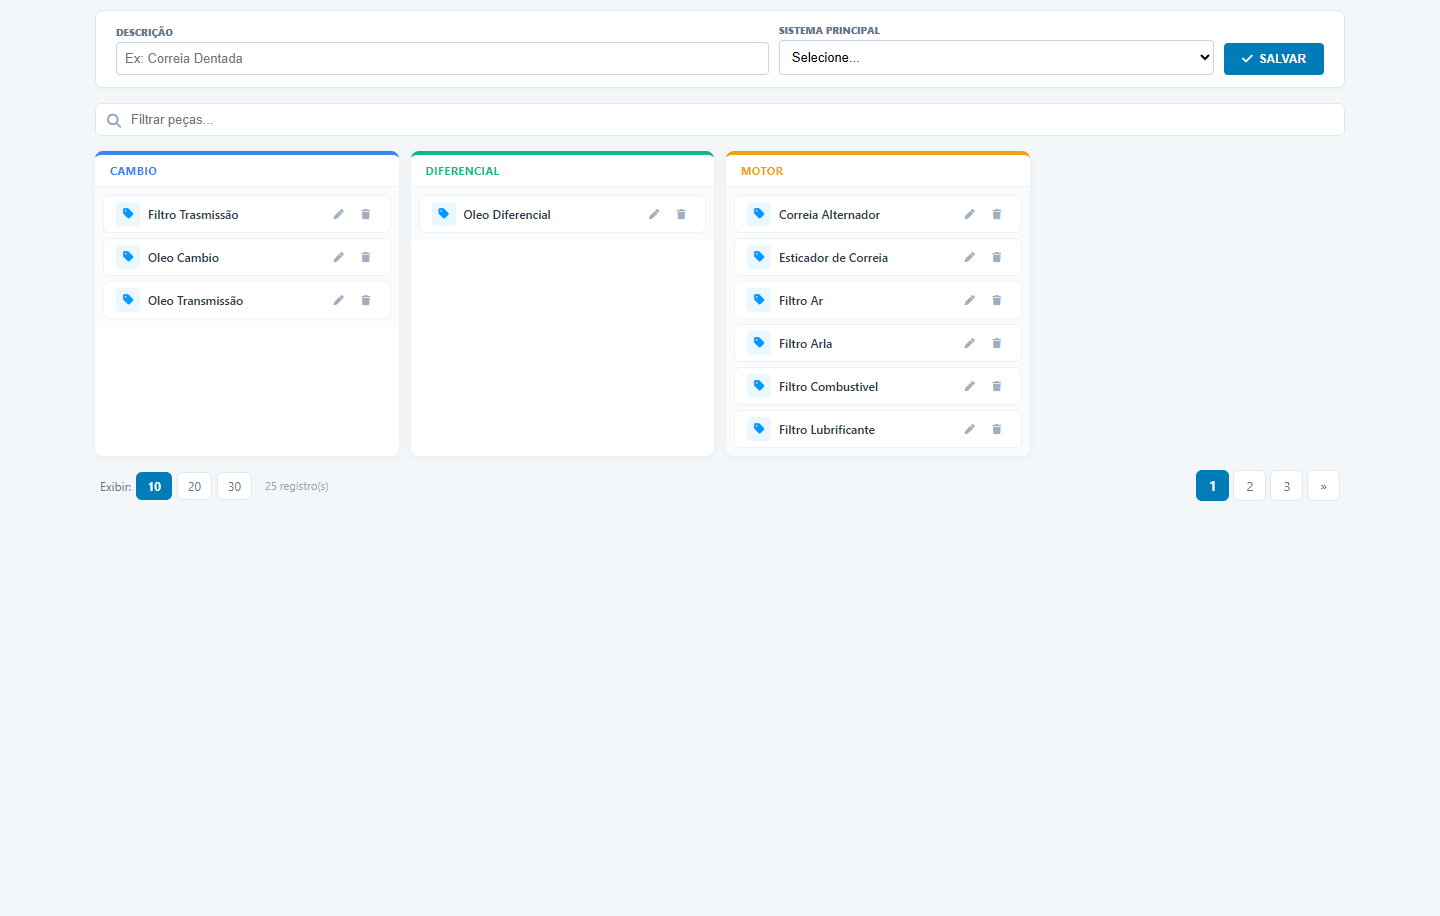Show 20 records per page

coord(194,486)
